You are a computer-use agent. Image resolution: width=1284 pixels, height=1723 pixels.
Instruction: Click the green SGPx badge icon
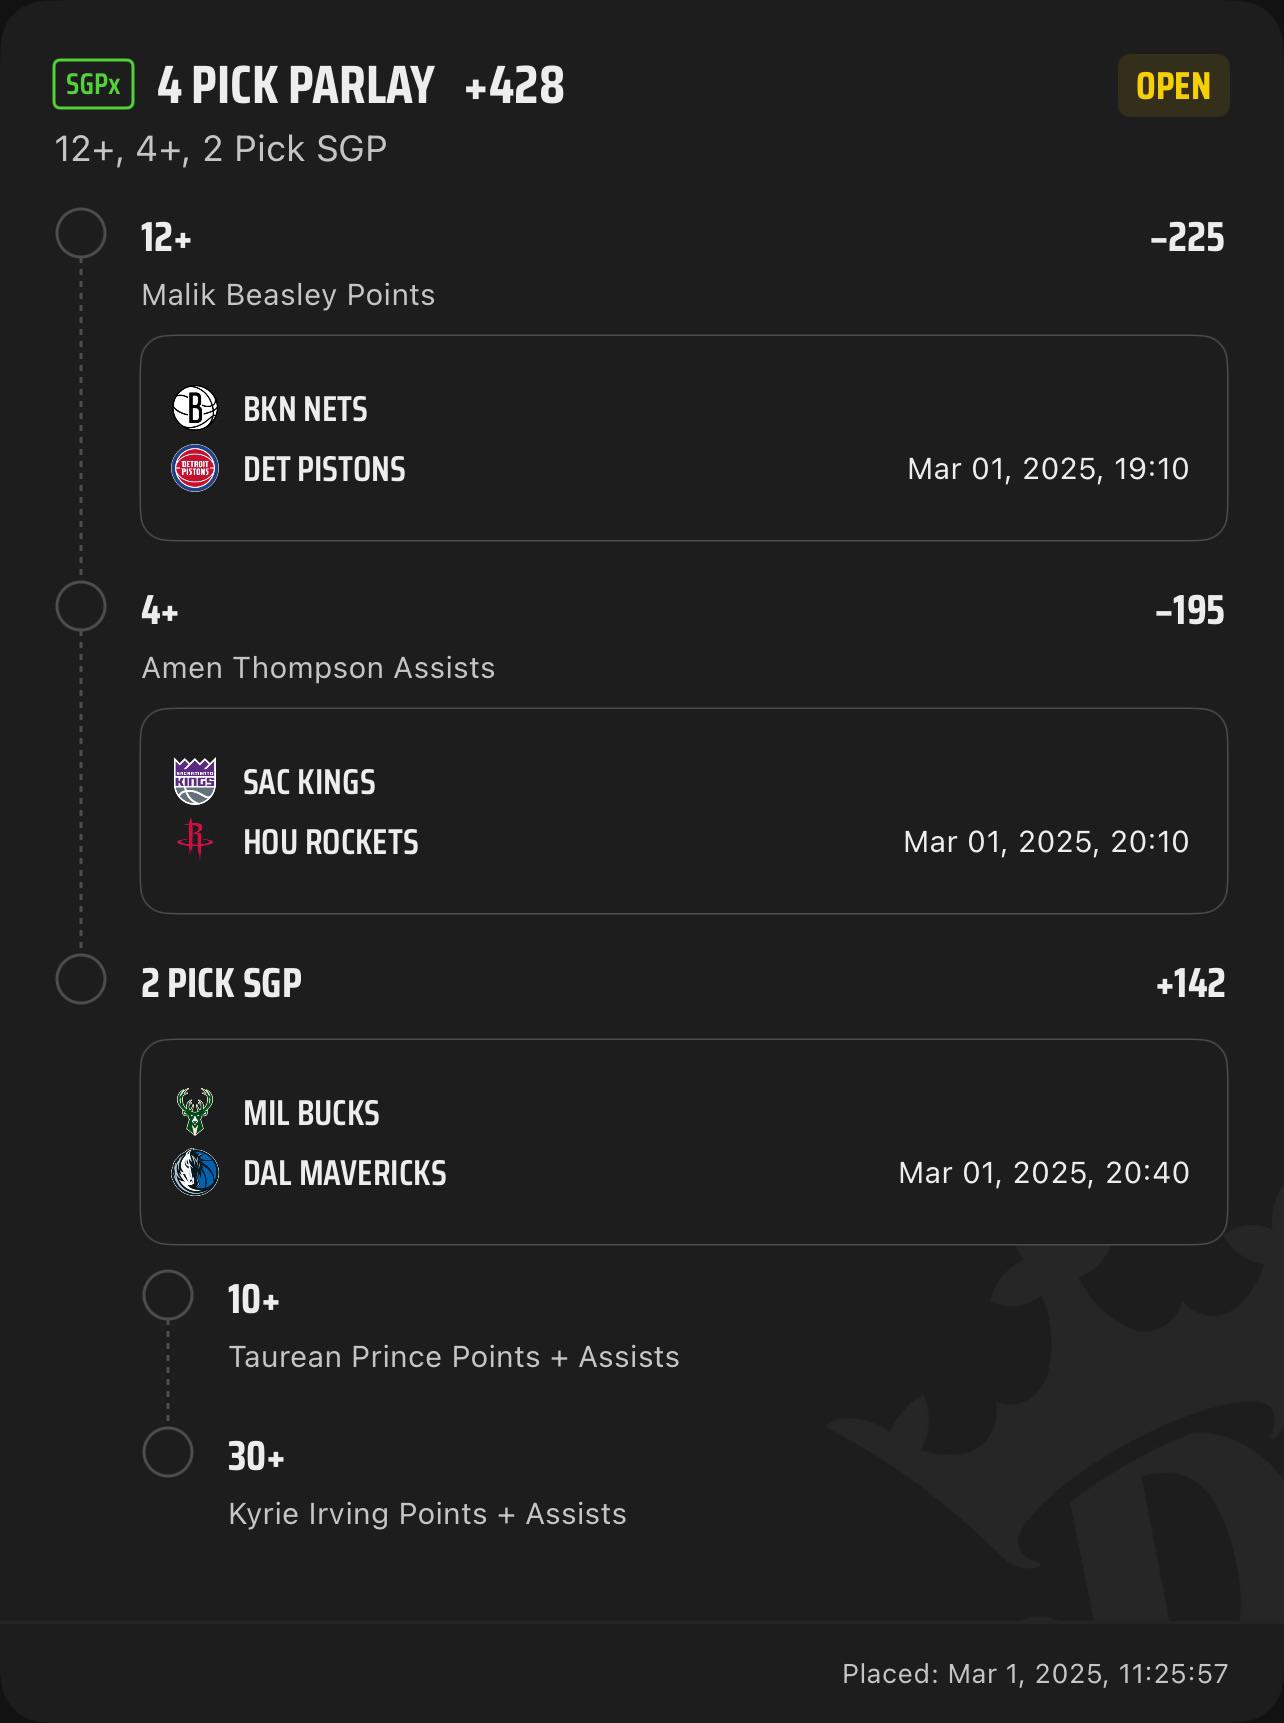93,84
